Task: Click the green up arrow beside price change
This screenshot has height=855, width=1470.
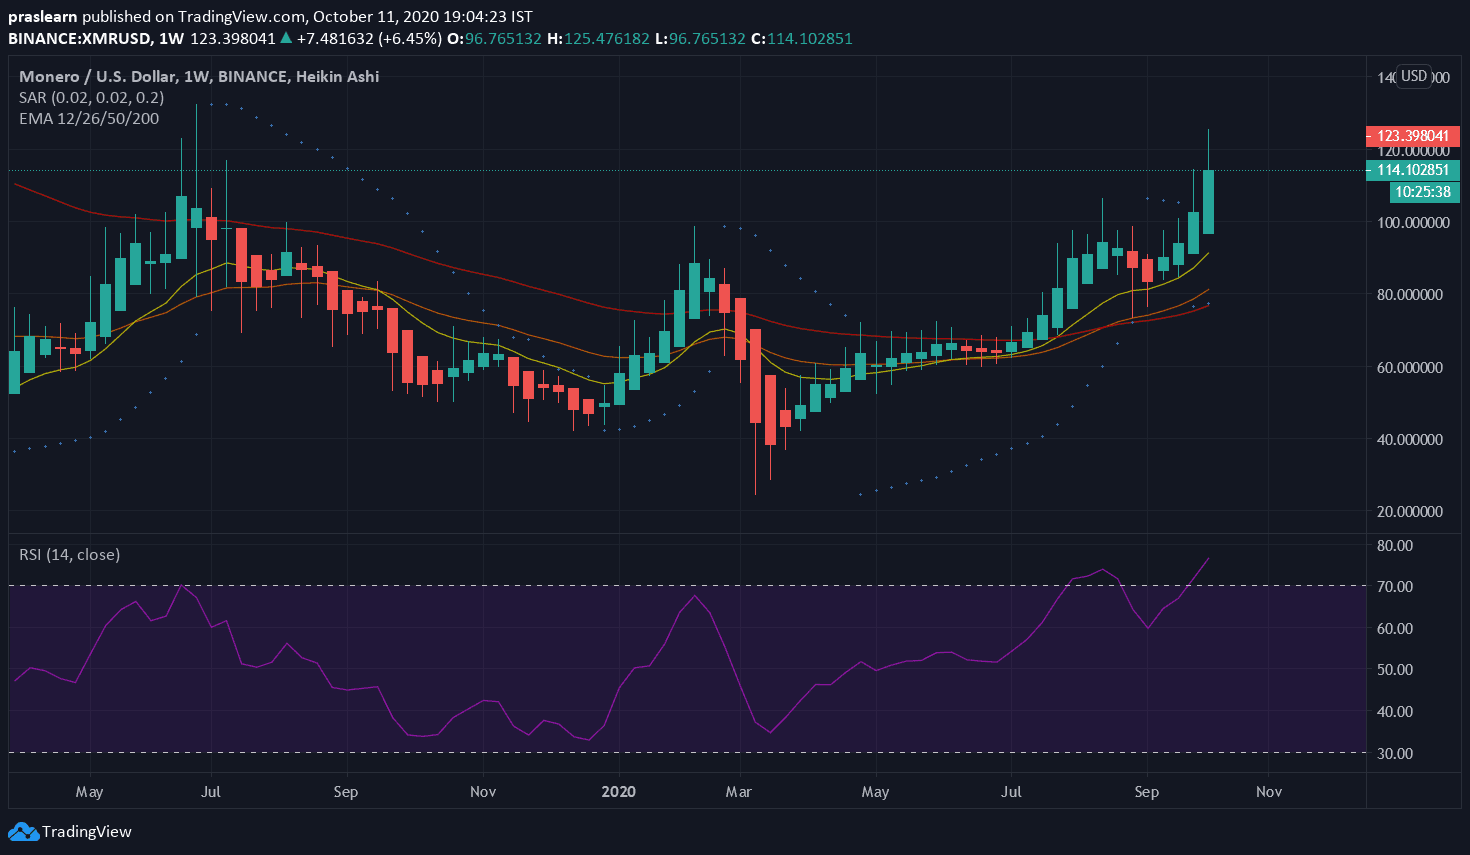Action: pyautogui.click(x=286, y=38)
